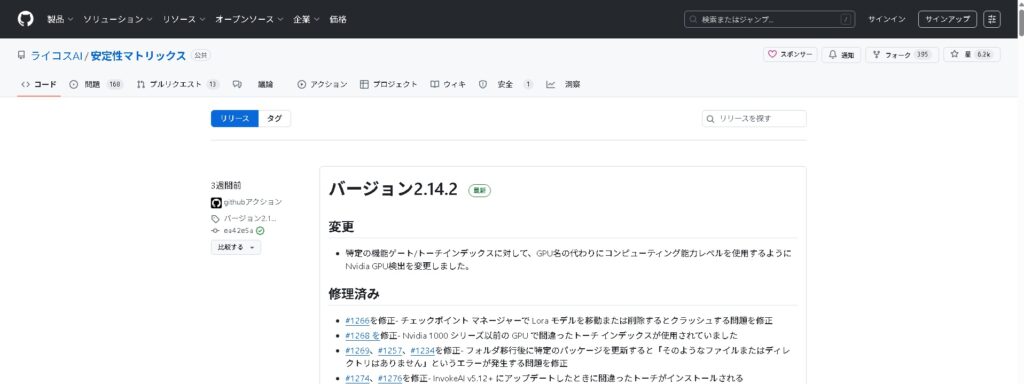This screenshot has height=384, width=1024.
Task: Click the 3週間前 timestamp
Action: [226, 185]
